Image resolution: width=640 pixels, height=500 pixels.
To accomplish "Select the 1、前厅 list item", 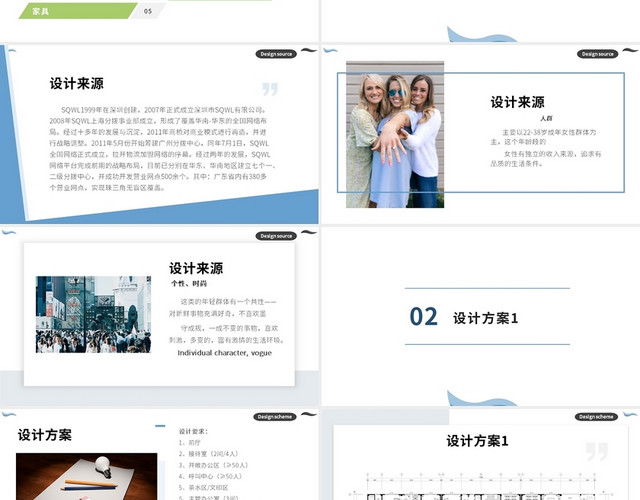I will pos(189,442).
